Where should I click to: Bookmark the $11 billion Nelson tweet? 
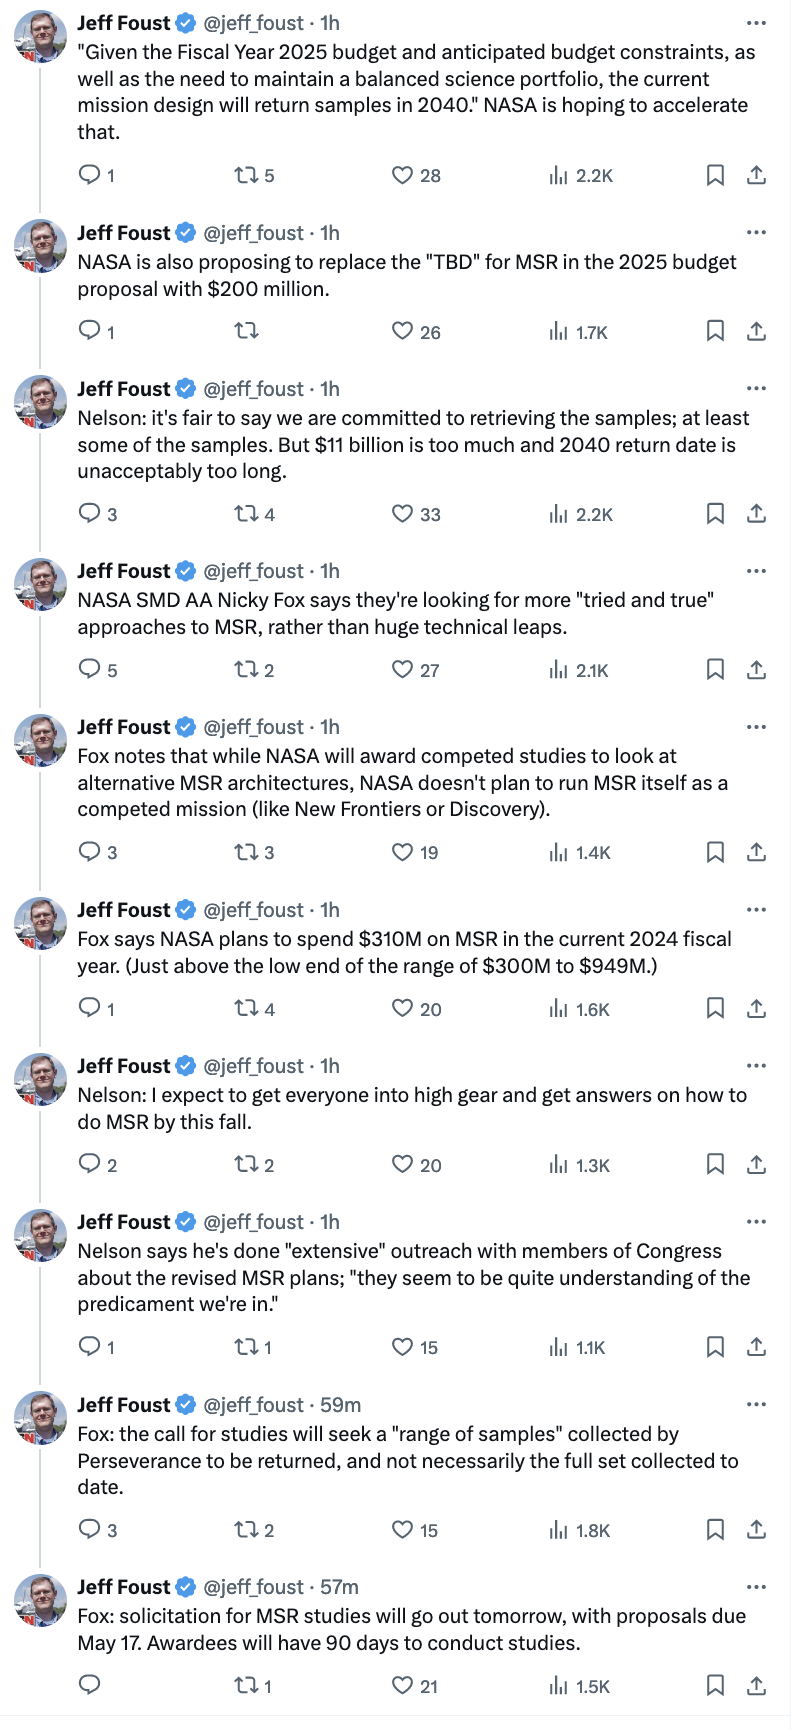[715, 514]
